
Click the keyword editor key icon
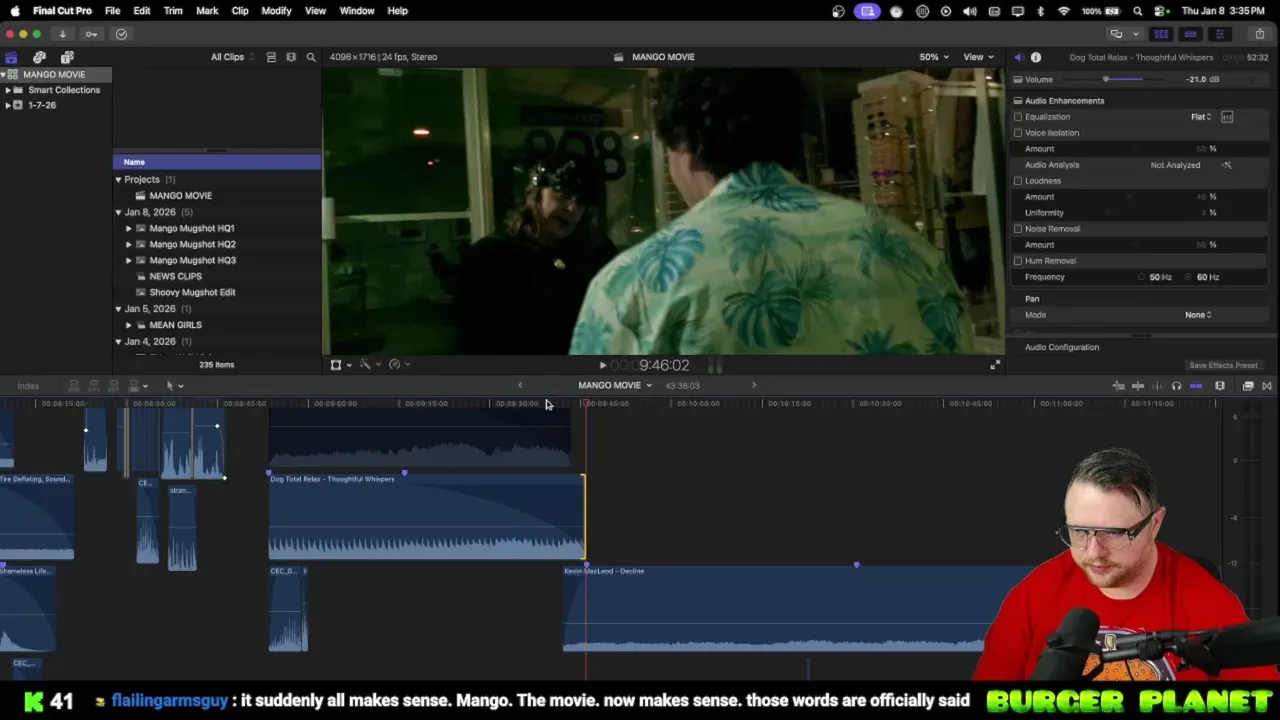pos(91,34)
